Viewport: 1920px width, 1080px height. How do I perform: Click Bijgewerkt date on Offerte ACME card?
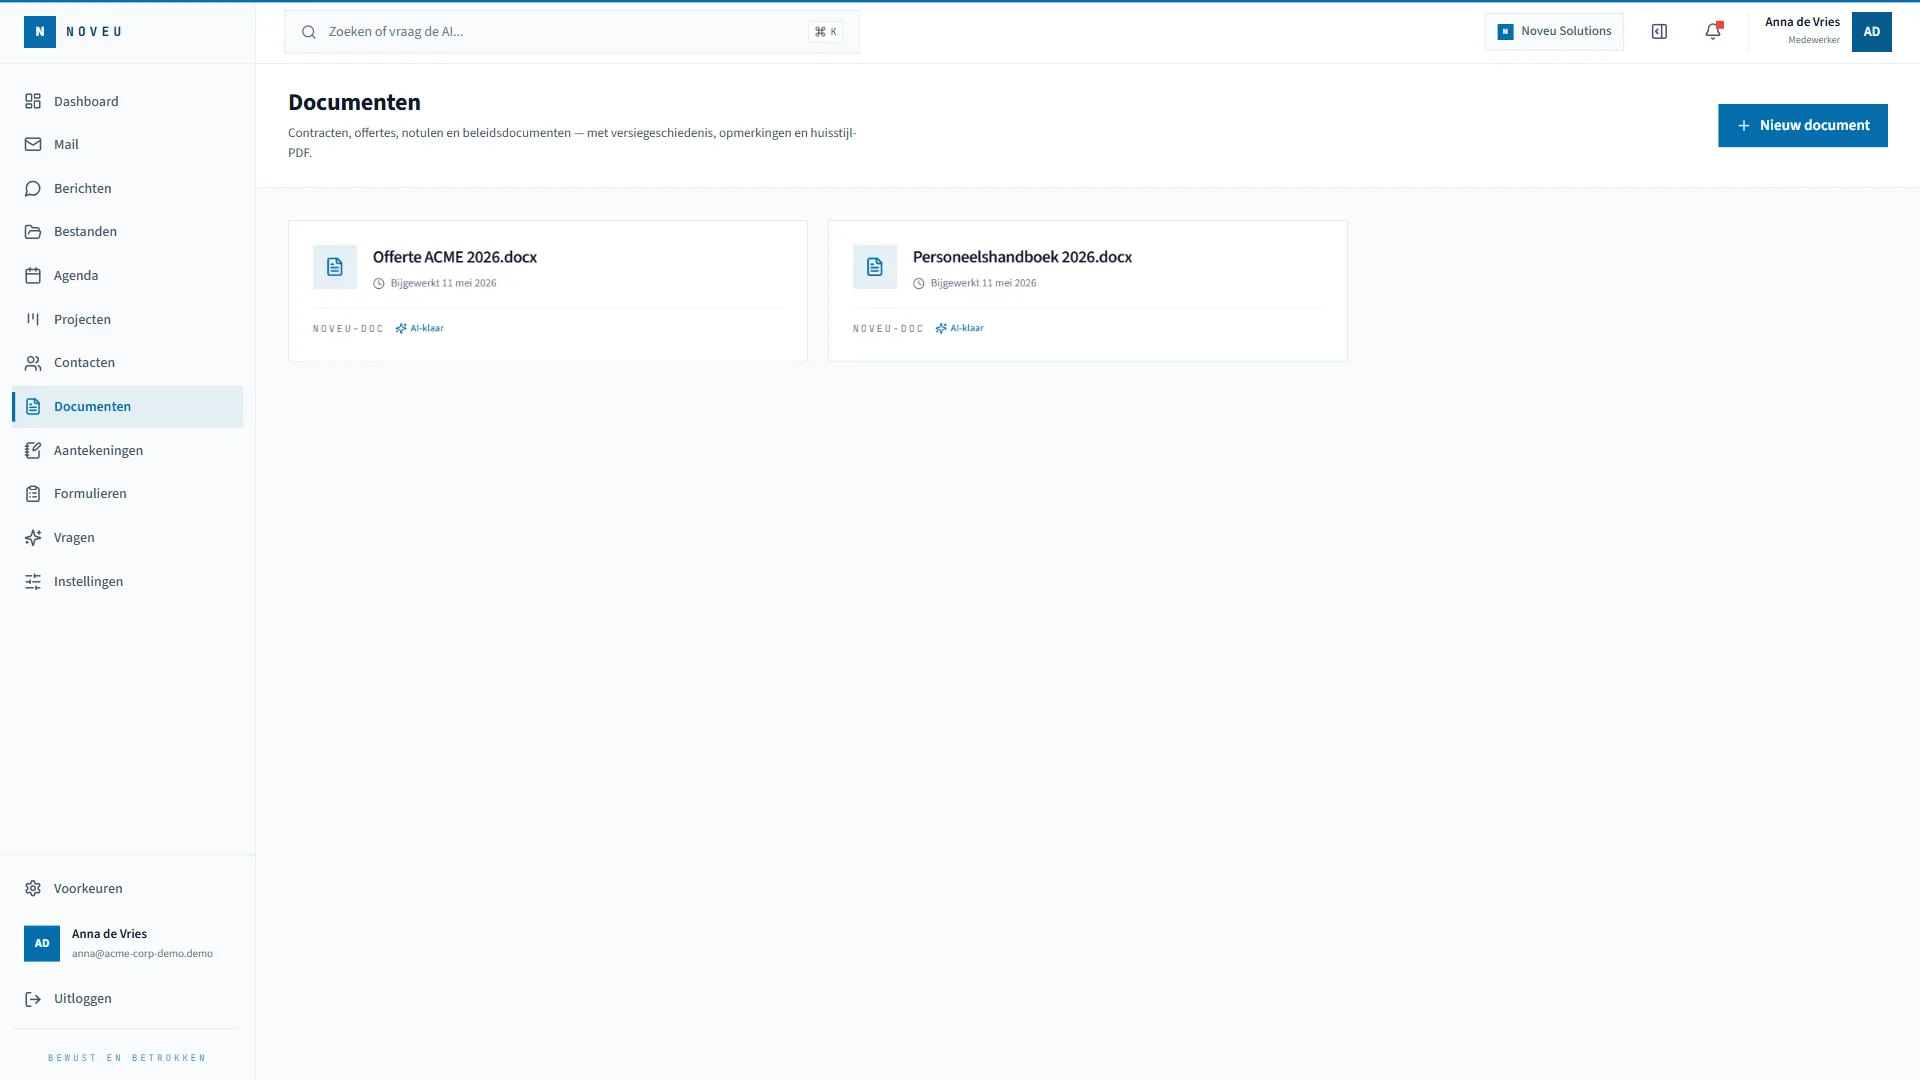[435, 283]
